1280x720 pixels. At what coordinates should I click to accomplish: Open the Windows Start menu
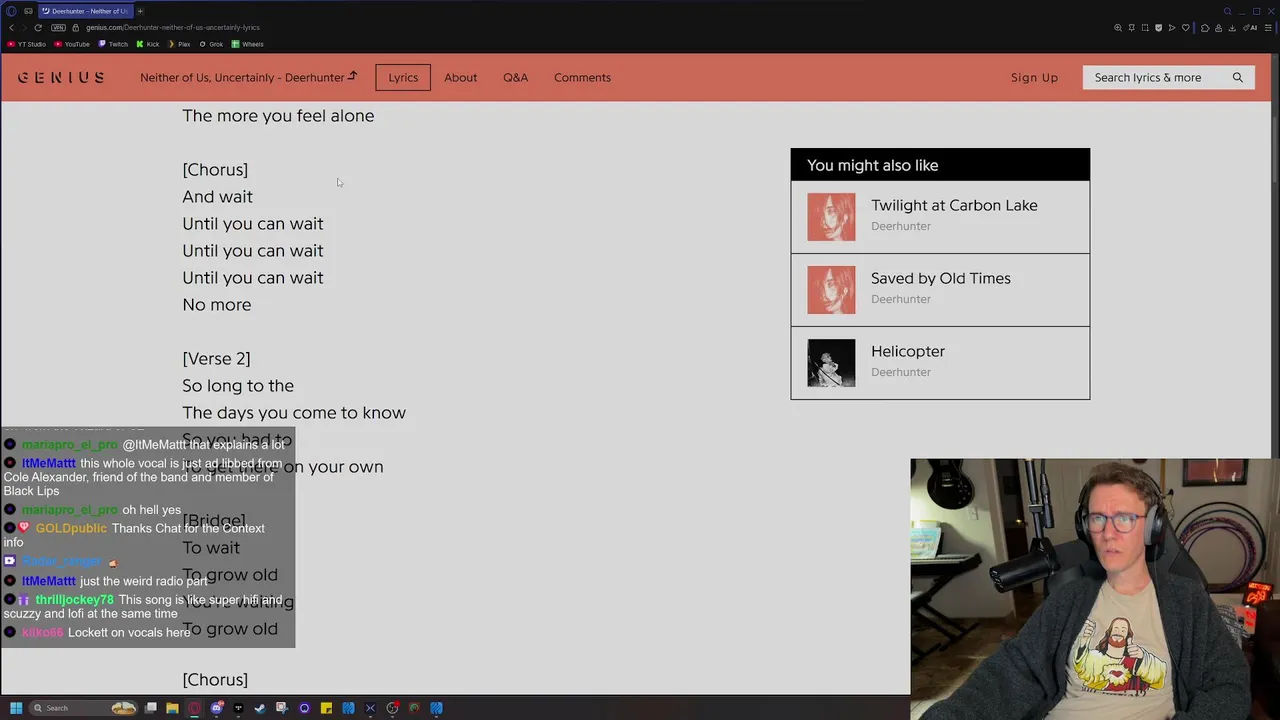click(15, 708)
